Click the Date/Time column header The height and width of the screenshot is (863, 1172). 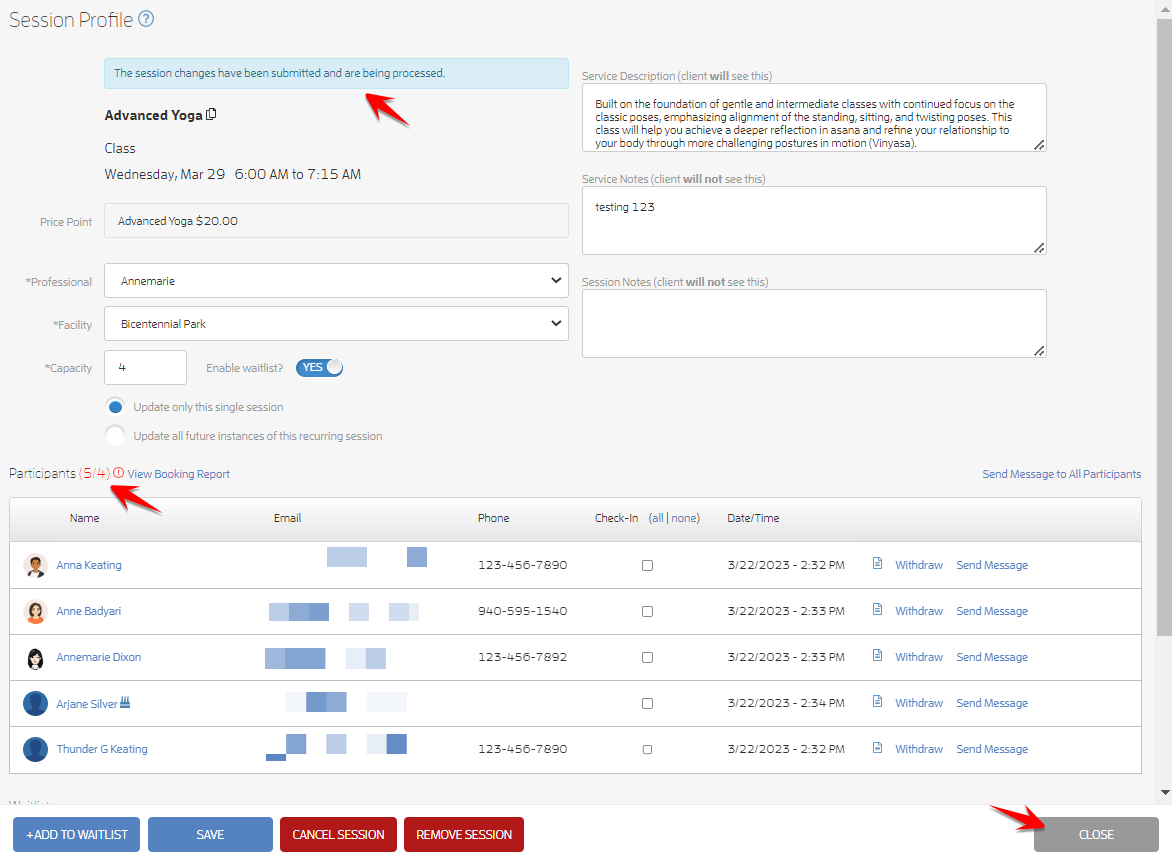[753, 518]
